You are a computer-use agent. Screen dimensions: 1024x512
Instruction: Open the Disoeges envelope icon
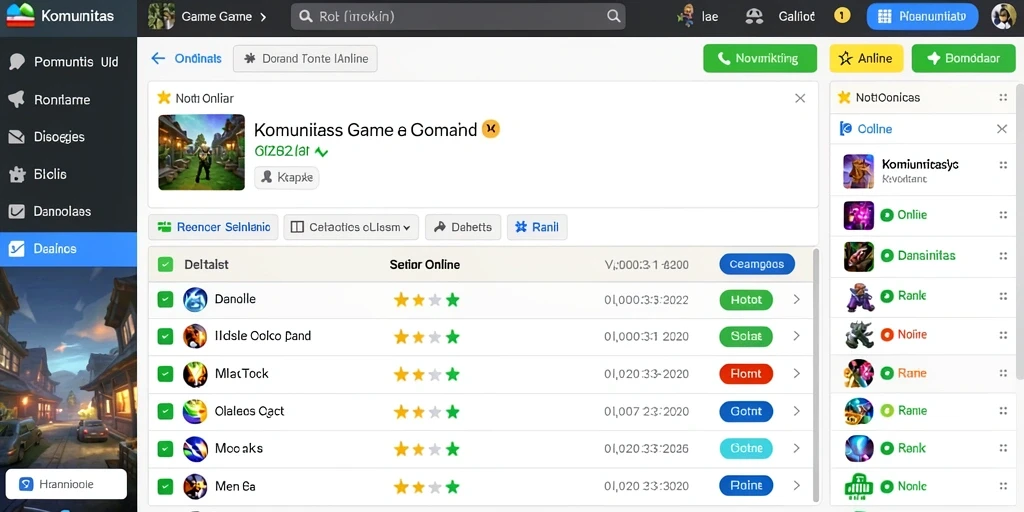16,137
